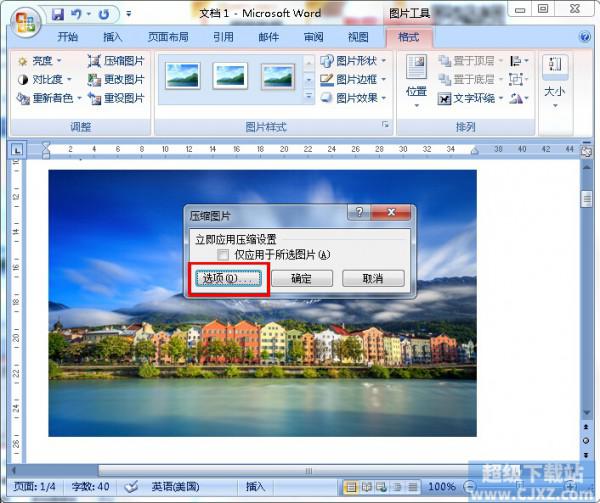Viewport: 600px width, 503px height.
Task: Select the second picture style thumbnail
Action: (x=230, y=76)
